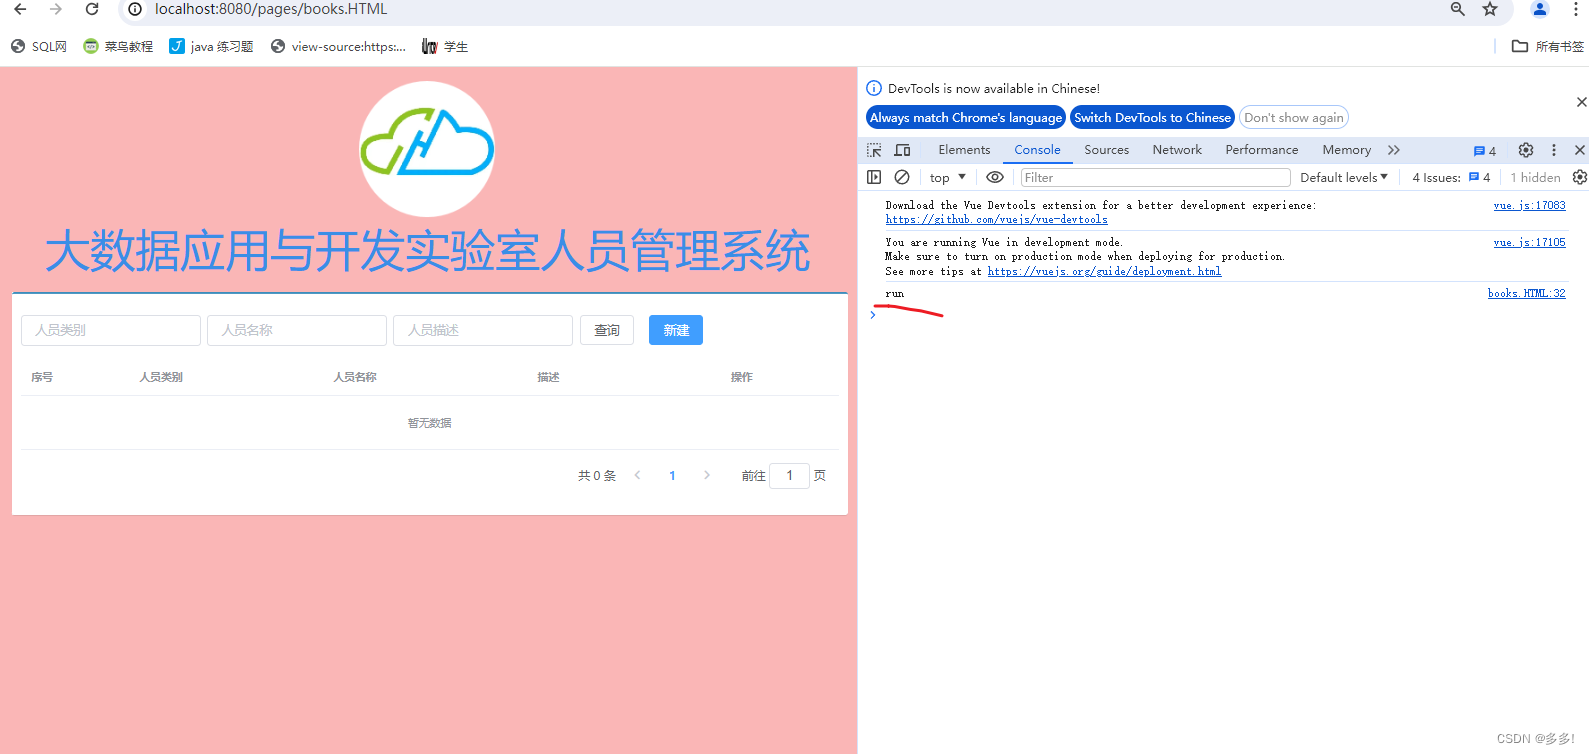Switch to the Memory tab
This screenshot has width=1589, height=754.
tap(1347, 150)
